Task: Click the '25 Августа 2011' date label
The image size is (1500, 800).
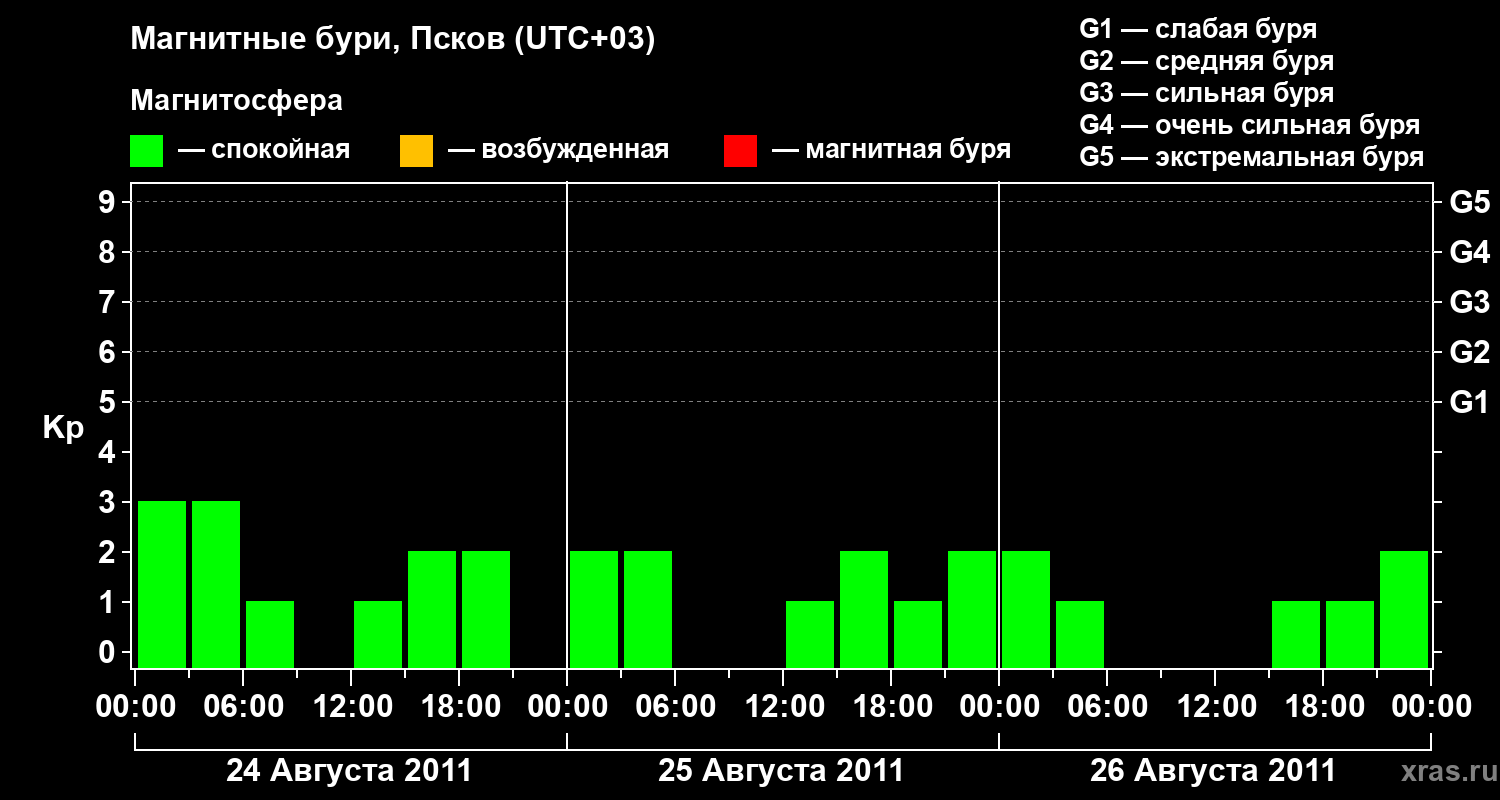Action: coord(781,771)
